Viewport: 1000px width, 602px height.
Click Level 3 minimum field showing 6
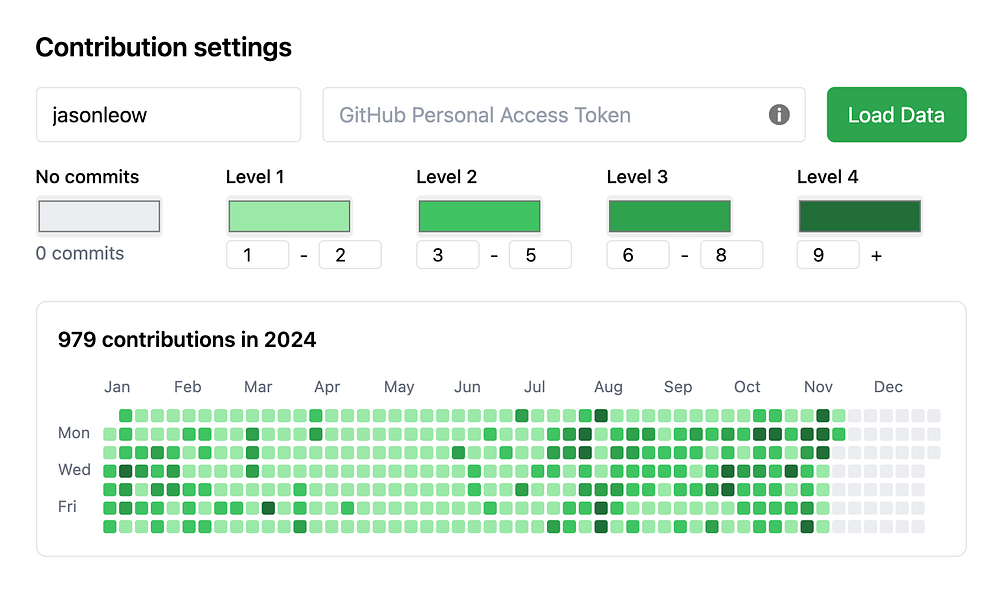click(x=637, y=255)
